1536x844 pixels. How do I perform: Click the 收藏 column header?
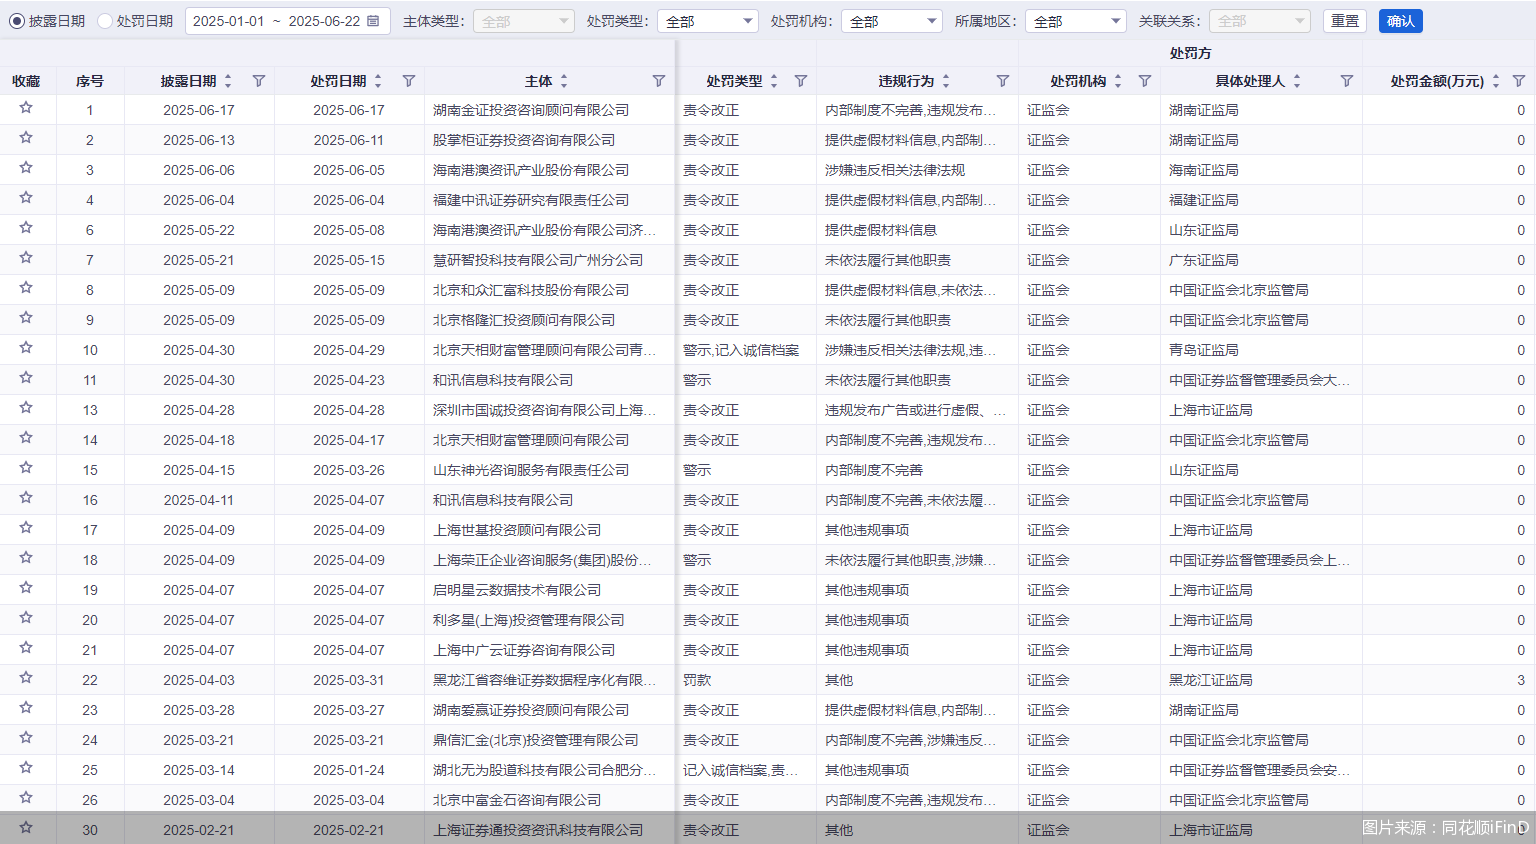26,81
